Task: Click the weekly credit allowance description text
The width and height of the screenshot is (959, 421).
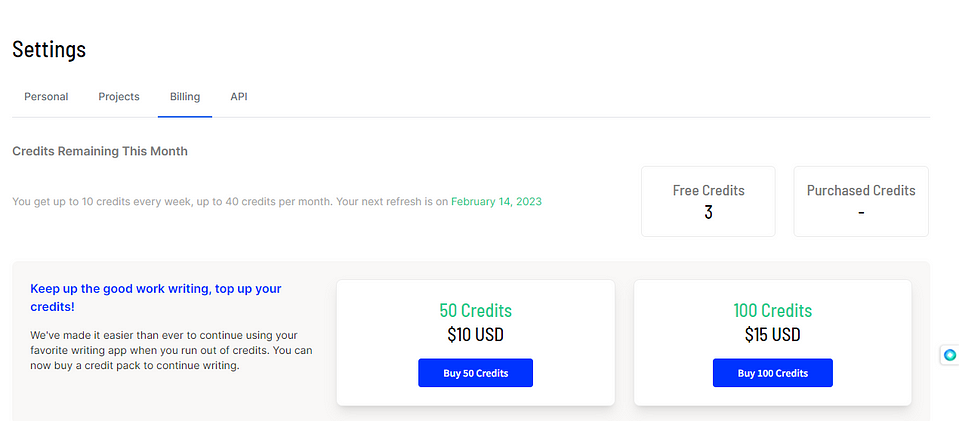Action: (x=230, y=201)
